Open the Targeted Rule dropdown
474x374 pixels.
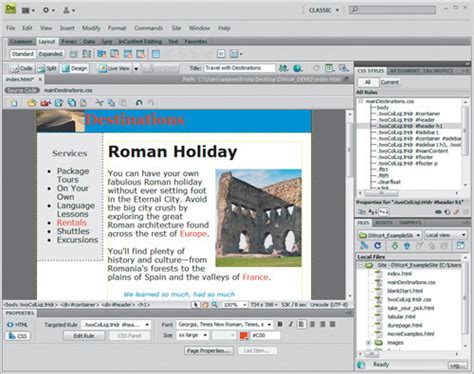coord(116,325)
